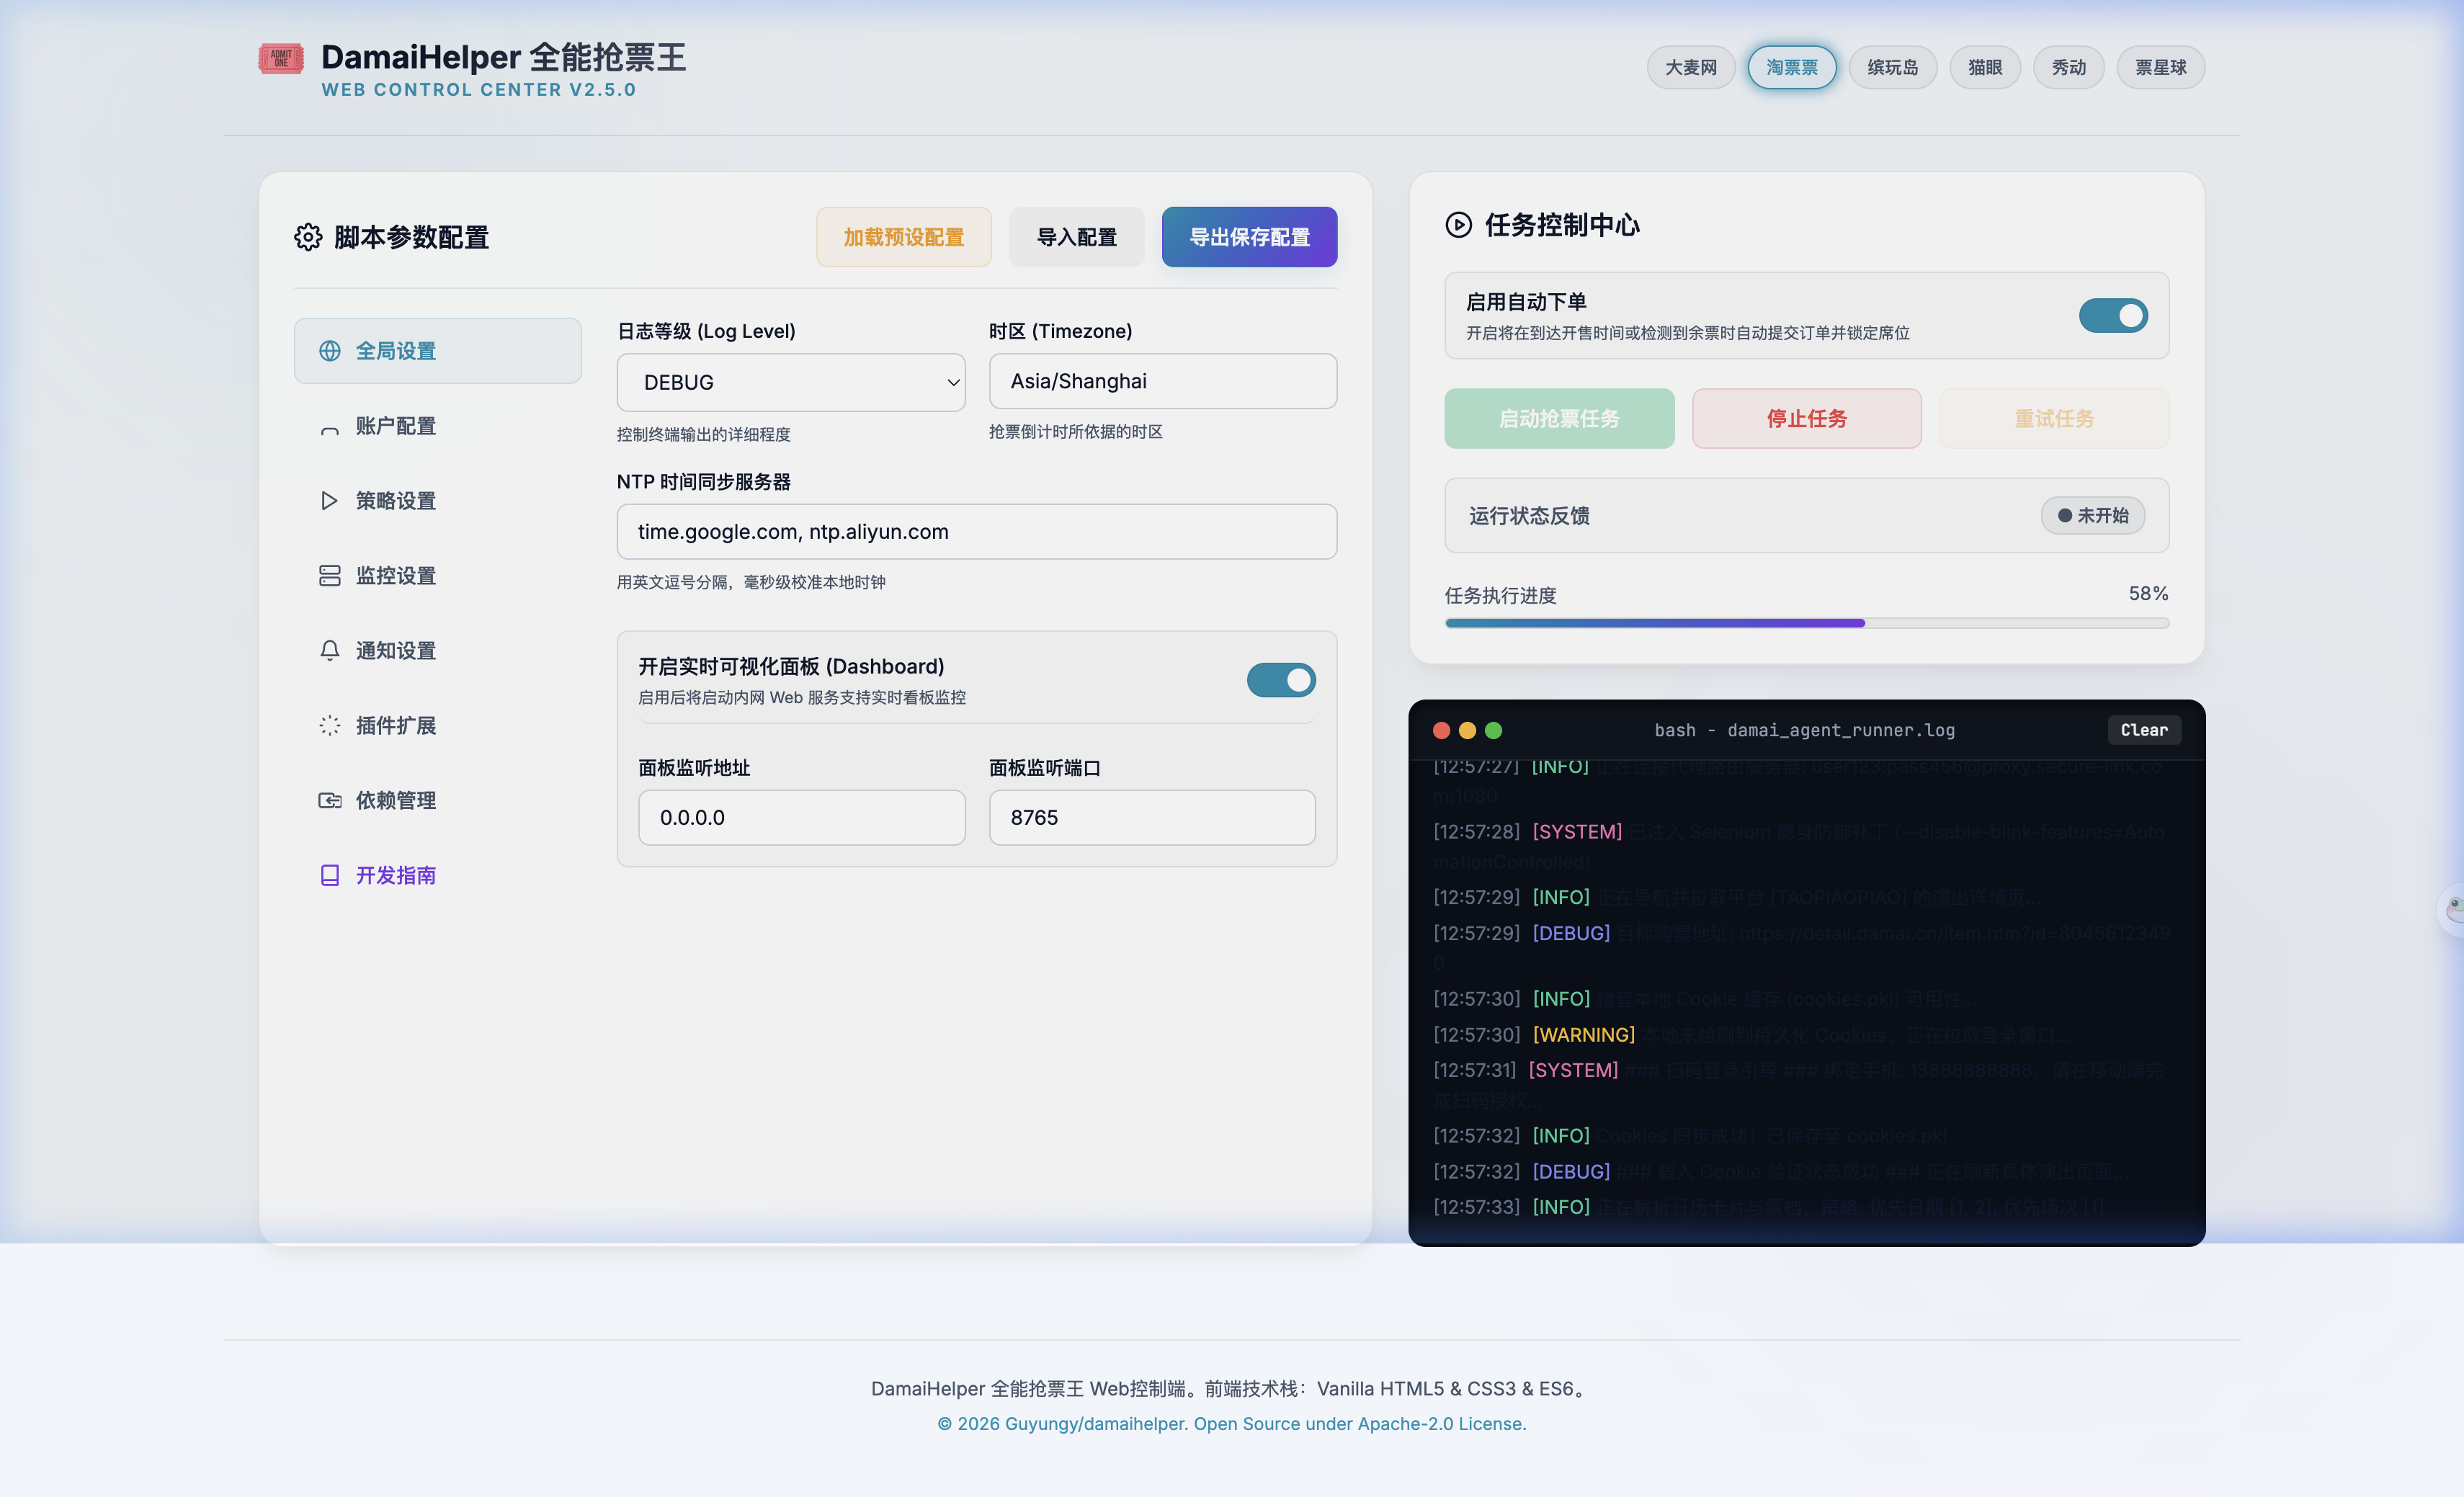Open the 策略设置 section
Screen dimensions: 2464x1497
coord(438,501)
